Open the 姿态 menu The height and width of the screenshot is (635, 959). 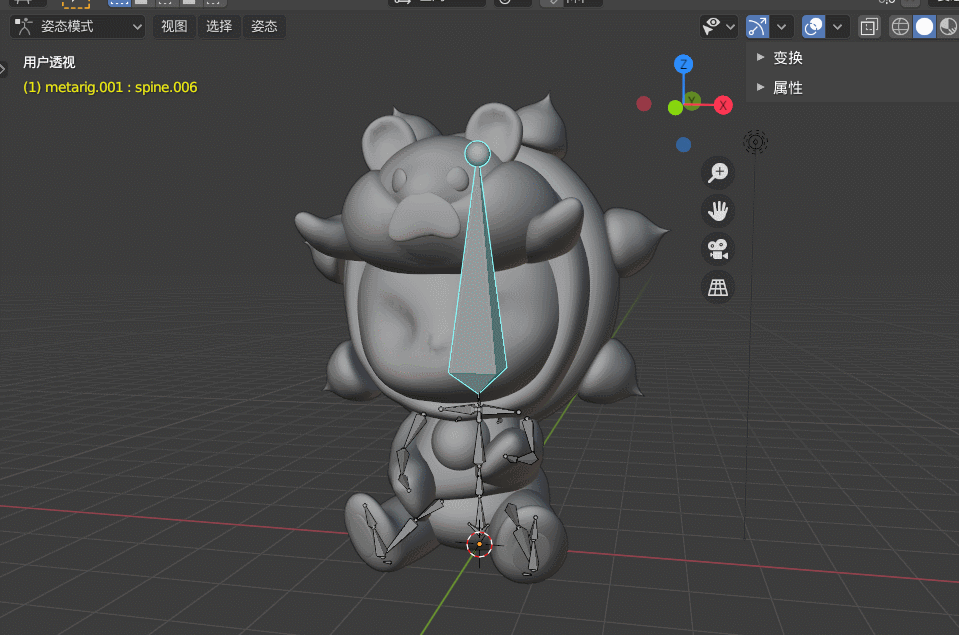pyautogui.click(x=264, y=26)
